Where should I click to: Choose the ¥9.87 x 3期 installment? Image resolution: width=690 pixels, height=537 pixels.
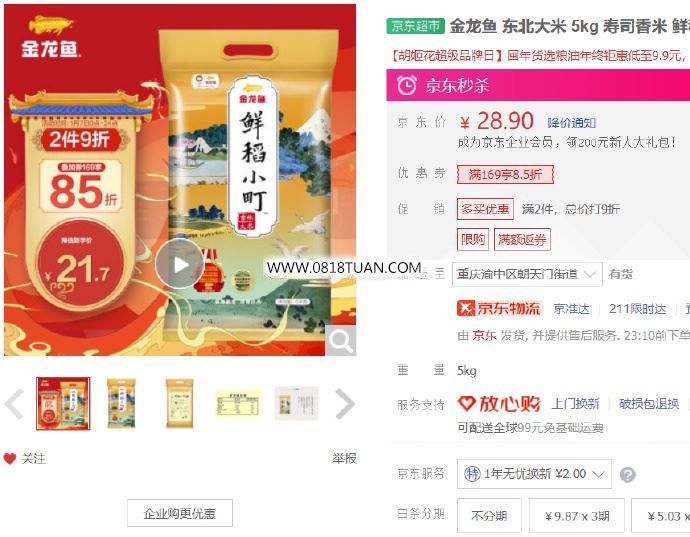(576, 515)
